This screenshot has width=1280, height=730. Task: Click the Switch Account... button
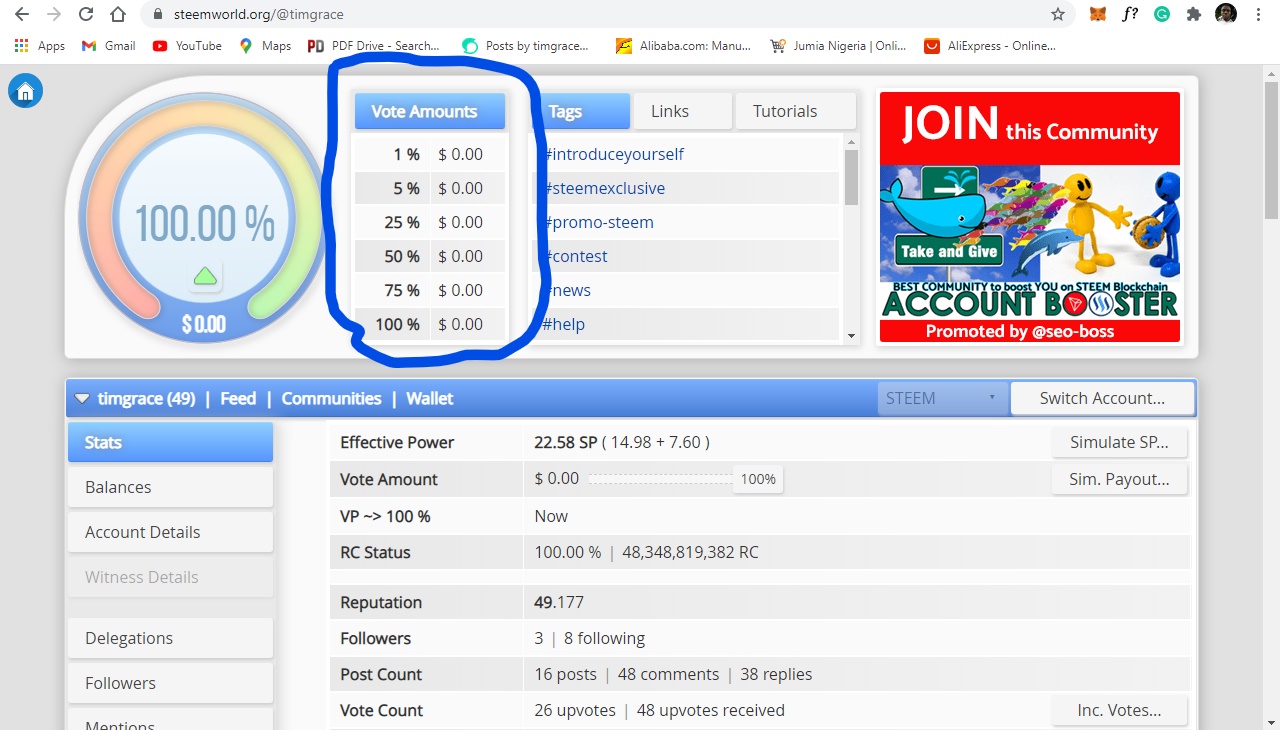click(x=1102, y=398)
